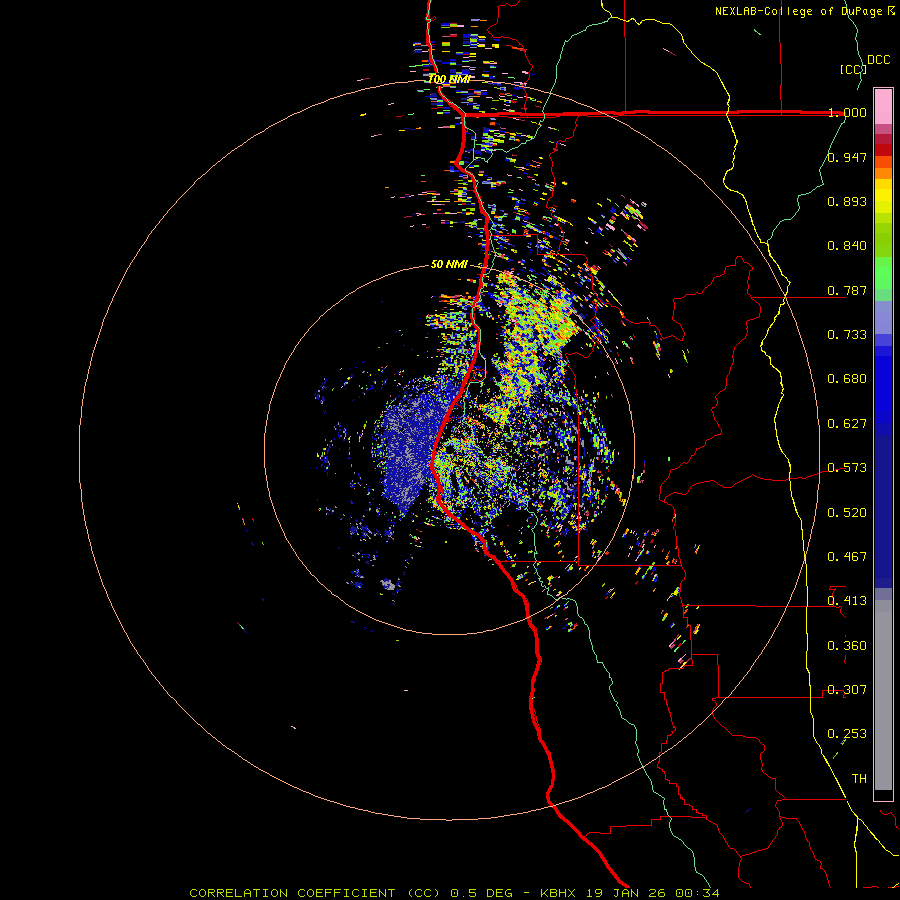Click the 0.520 legend value
The height and width of the screenshot is (900, 900).
pos(847,513)
